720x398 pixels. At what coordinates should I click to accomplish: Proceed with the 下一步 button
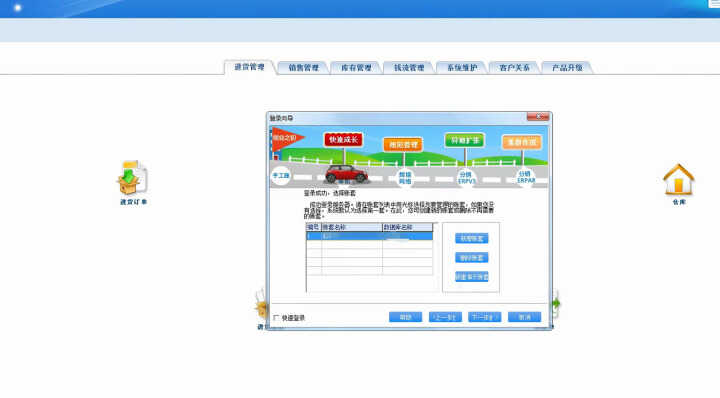click(x=484, y=317)
